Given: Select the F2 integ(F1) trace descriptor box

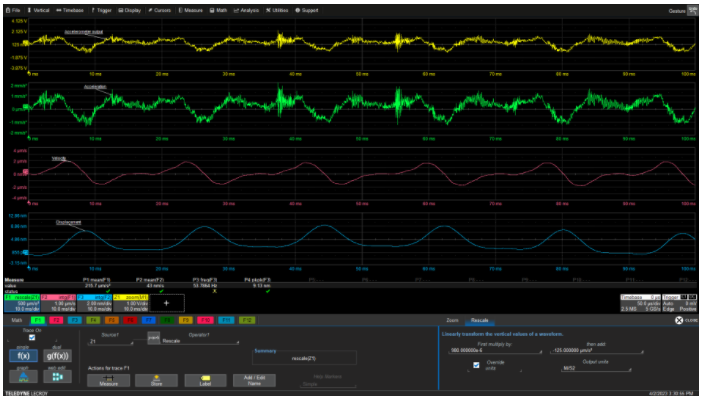Looking at the screenshot, I should click(58, 303).
